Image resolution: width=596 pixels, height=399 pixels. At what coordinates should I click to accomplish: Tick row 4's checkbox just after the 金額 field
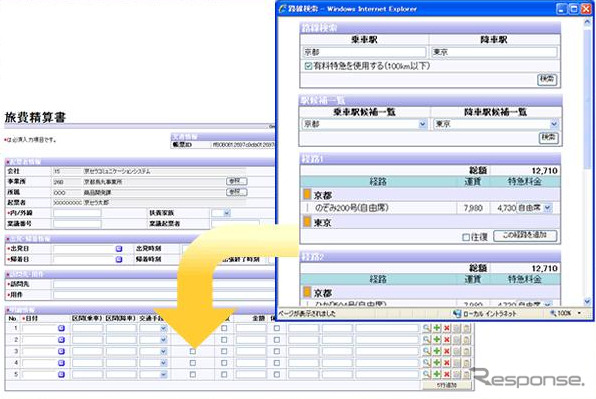coord(277,363)
